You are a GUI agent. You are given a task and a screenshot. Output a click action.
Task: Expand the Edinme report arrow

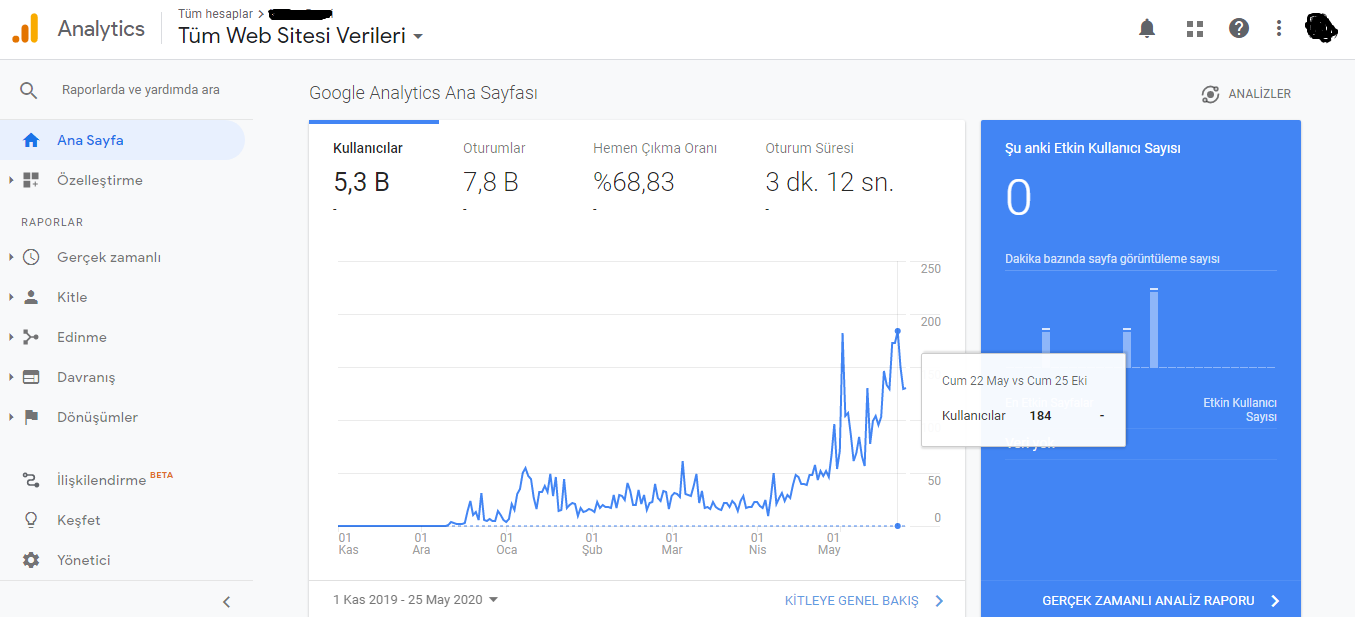click(11, 337)
